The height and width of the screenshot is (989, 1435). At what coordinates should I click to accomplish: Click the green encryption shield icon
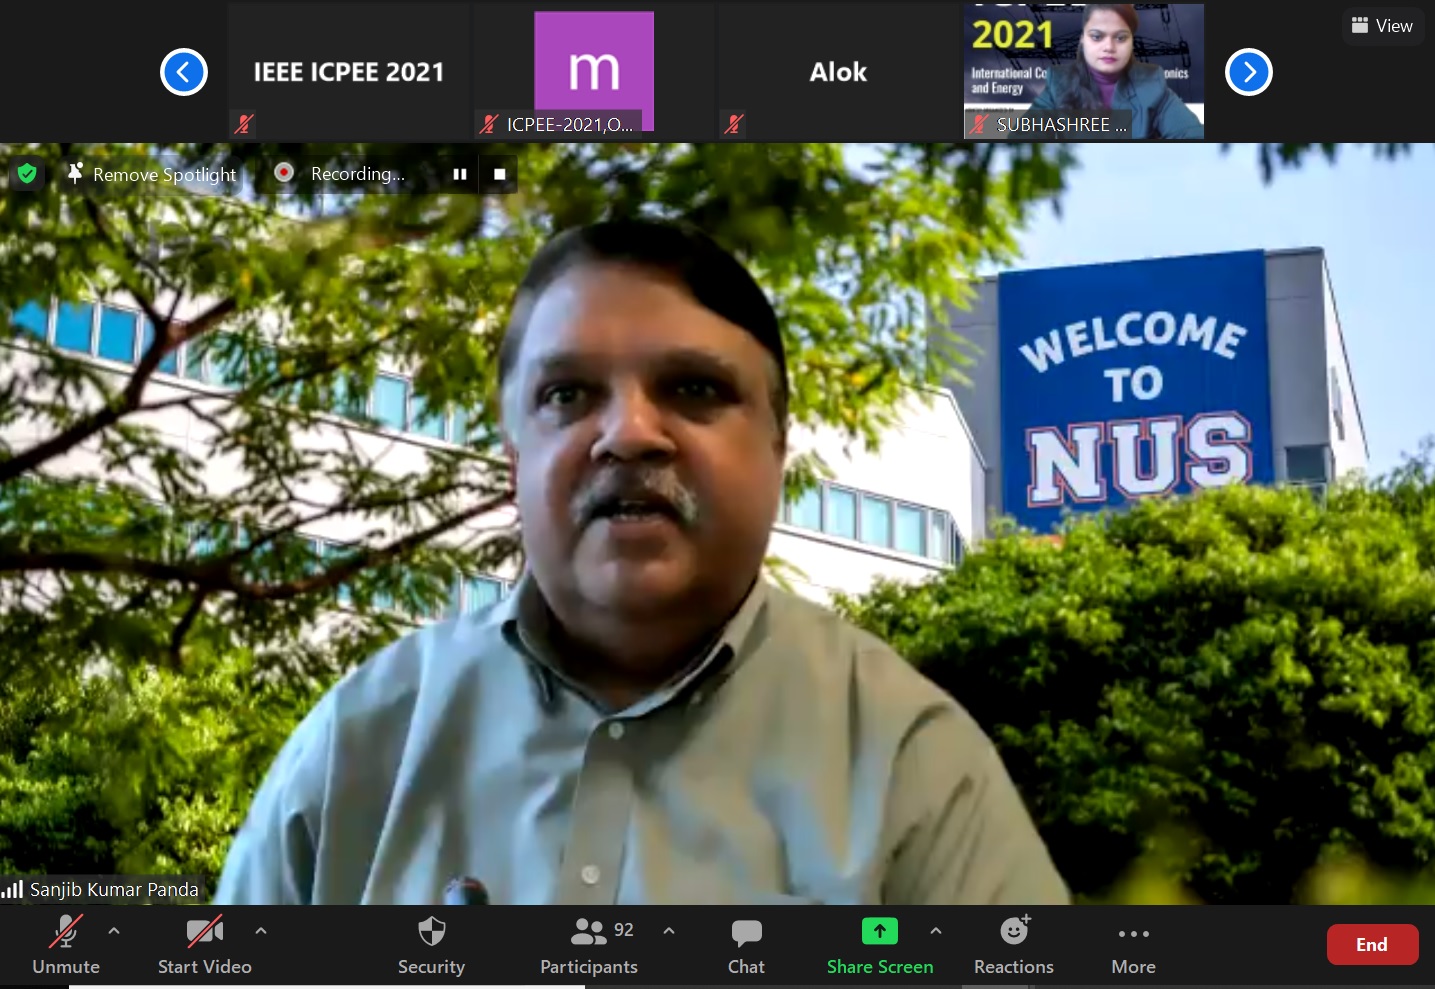pos(27,174)
